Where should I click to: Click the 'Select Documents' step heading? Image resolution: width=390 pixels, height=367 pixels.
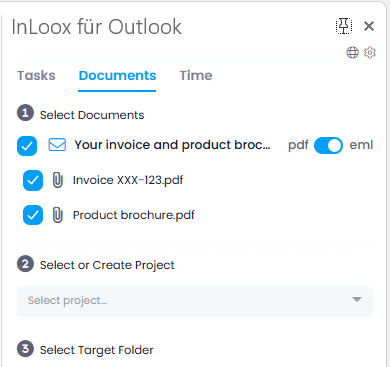[x=92, y=115]
